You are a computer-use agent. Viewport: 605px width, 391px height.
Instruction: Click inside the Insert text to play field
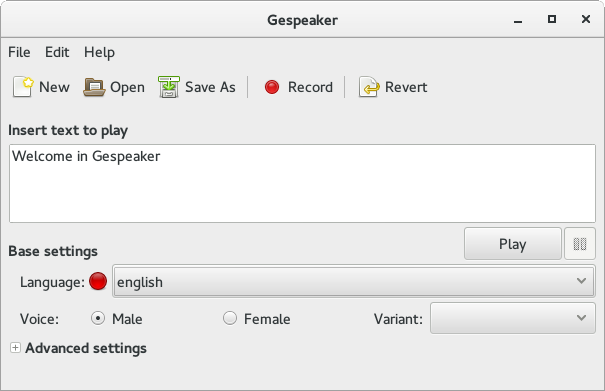coord(302,183)
